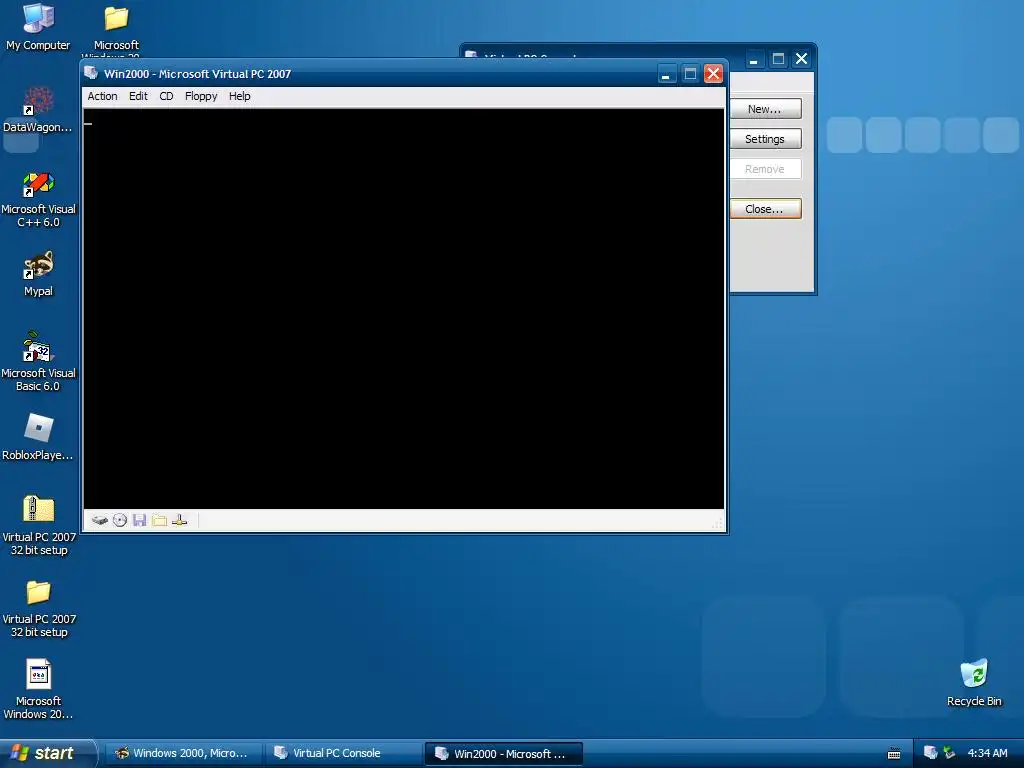Select the Microsoft Visual C++ 6.0 shortcut
The height and width of the screenshot is (768, 1024).
[x=38, y=199]
